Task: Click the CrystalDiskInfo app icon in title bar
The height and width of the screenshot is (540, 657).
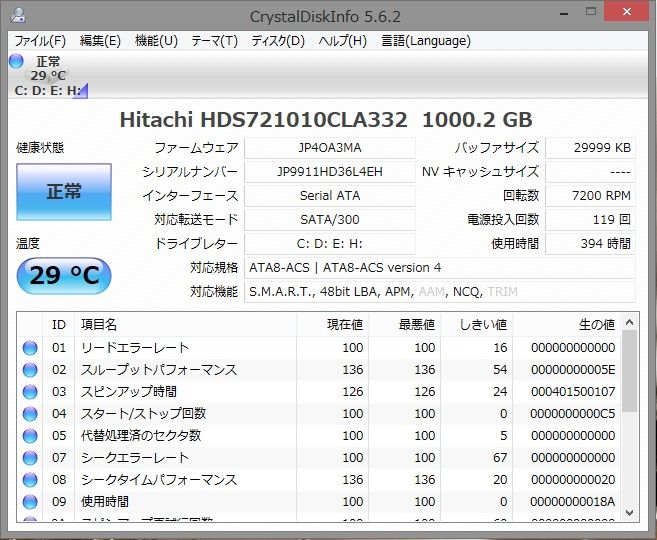Action: click(18, 15)
